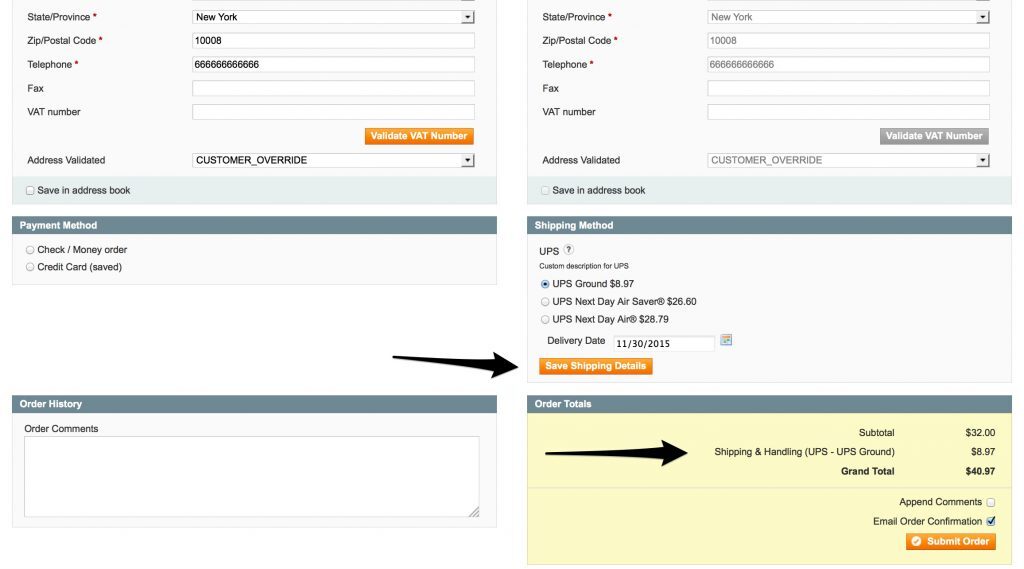Choose Credit Card (saved) payment method
Screen dimensions: 1024x569
(30, 267)
